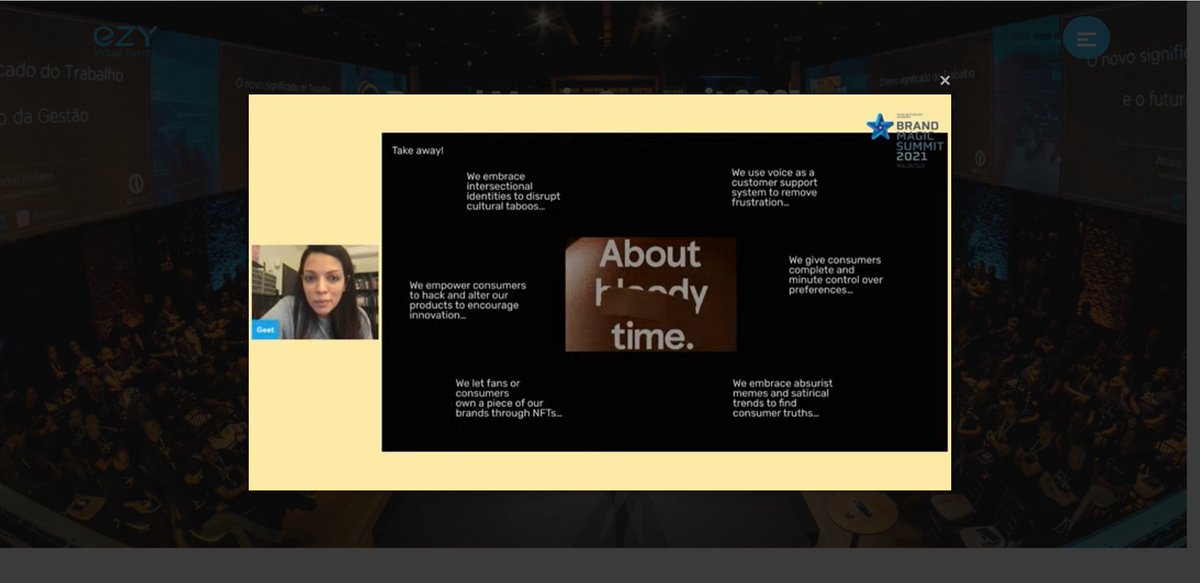1200x583 pixels.
Task: Select the speaker webcam thumbnail
Action: tap(315, 292)
